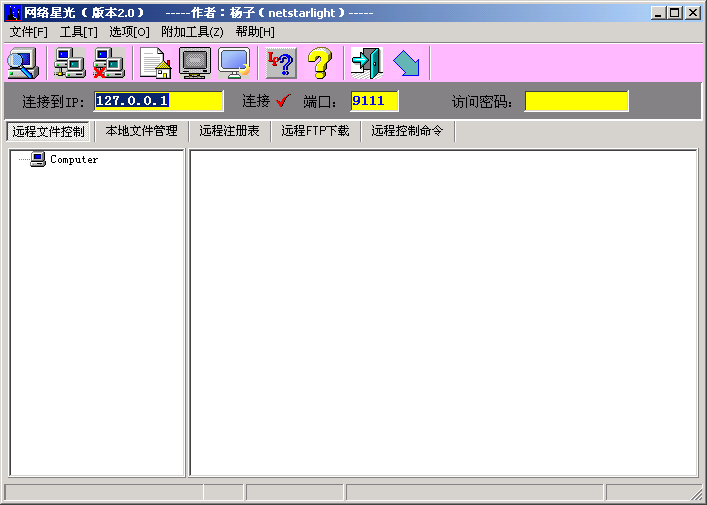Click the connect networked computers toolbar icon
Screen dimensions: 707x505
pos(69,64)
